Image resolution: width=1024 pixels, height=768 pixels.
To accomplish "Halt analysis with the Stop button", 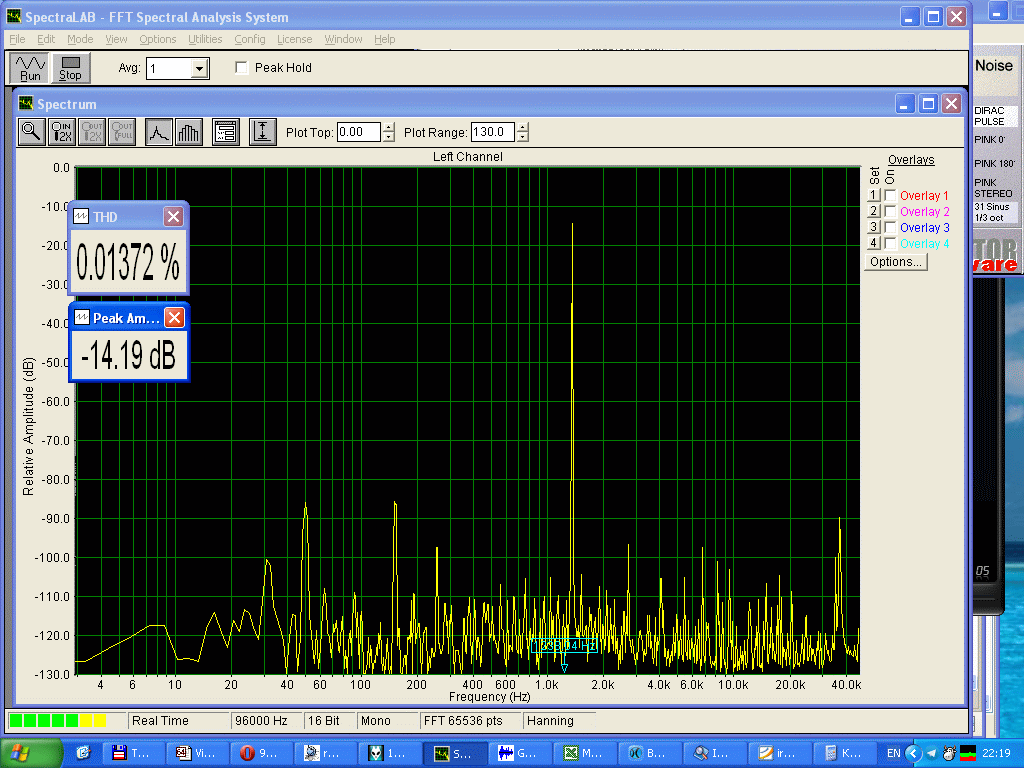I will 70,68.
